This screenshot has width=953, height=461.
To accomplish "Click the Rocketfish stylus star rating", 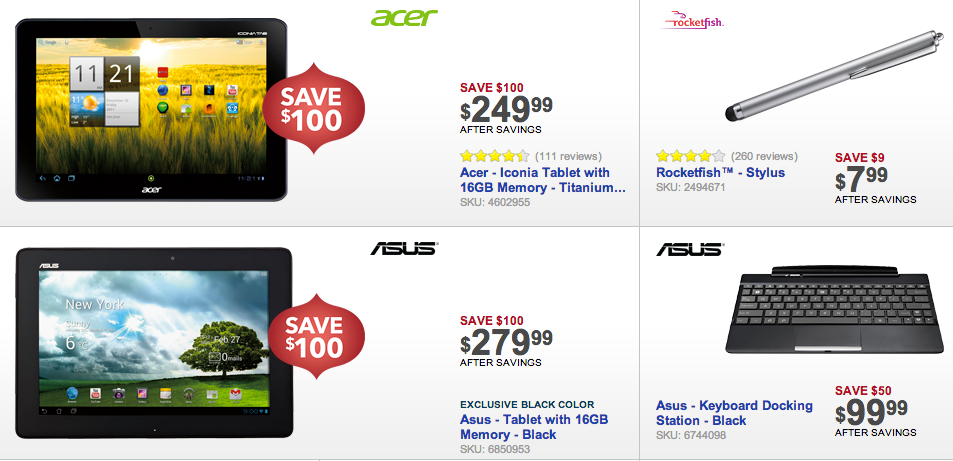I will pos(690,156).
